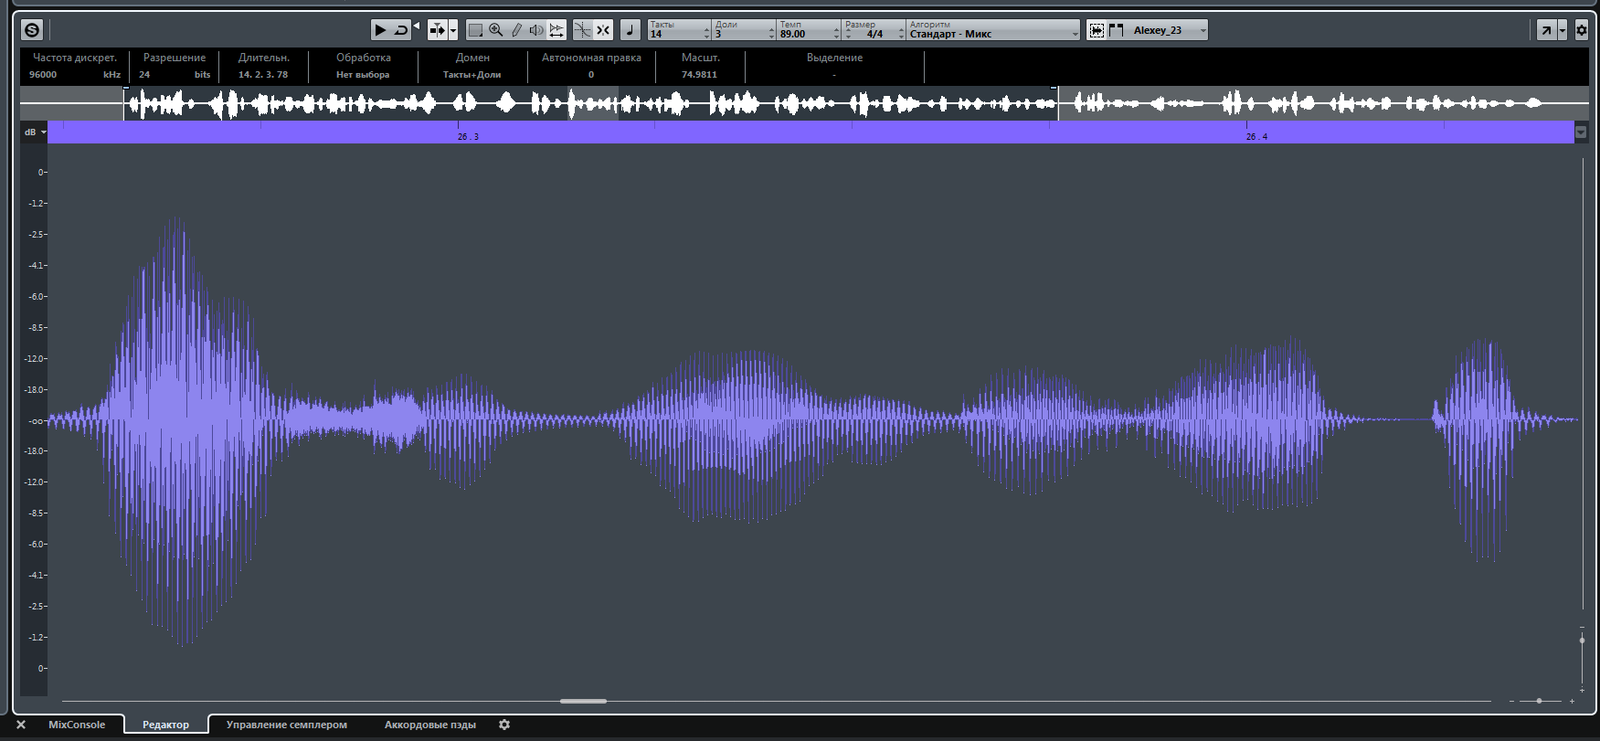Click the 14. 2. 3. 78 length value

pyautogui.click(x=263, y=74)
